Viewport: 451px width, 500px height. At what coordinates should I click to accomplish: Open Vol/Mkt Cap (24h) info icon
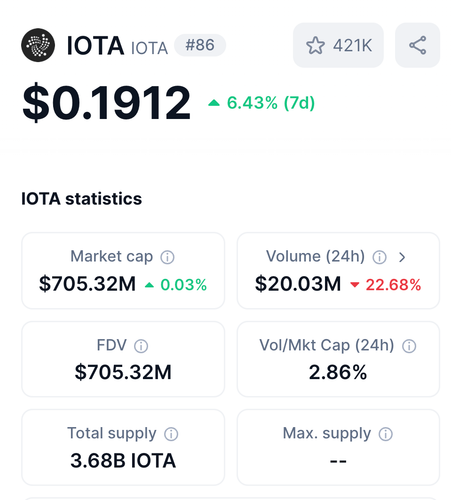(x=409, y=346)
